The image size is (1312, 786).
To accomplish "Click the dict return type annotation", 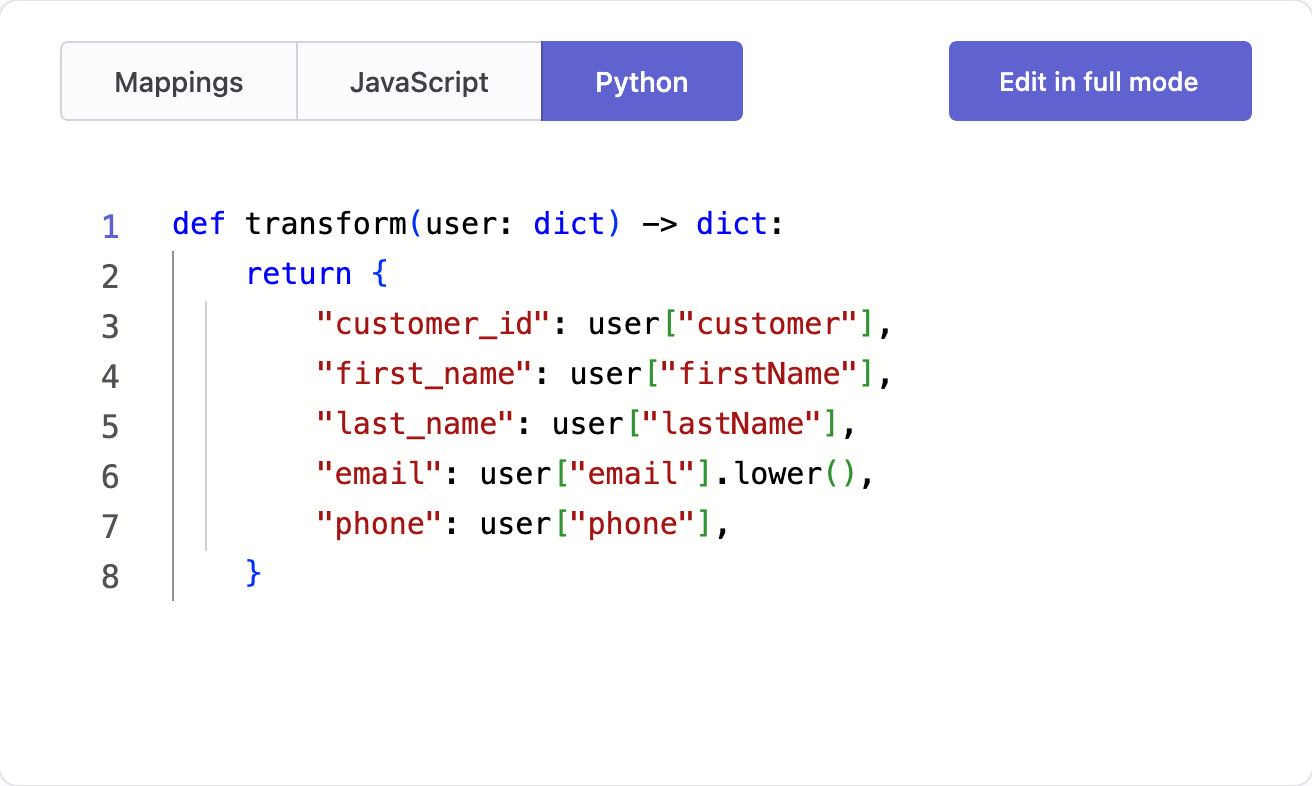I will 732,224.
